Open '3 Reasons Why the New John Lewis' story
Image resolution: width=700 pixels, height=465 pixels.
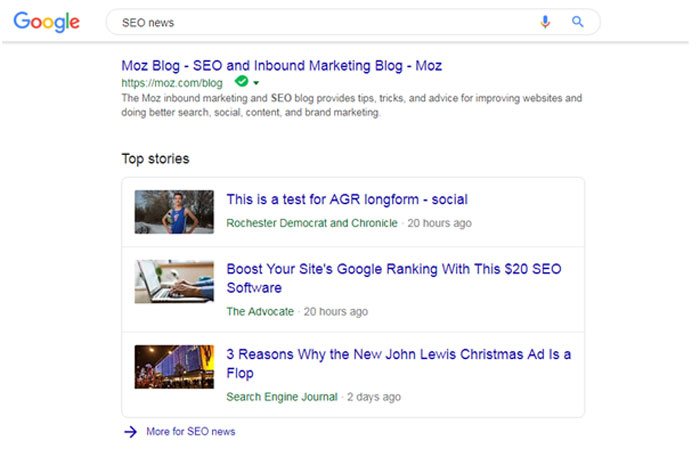click(398, 363)
